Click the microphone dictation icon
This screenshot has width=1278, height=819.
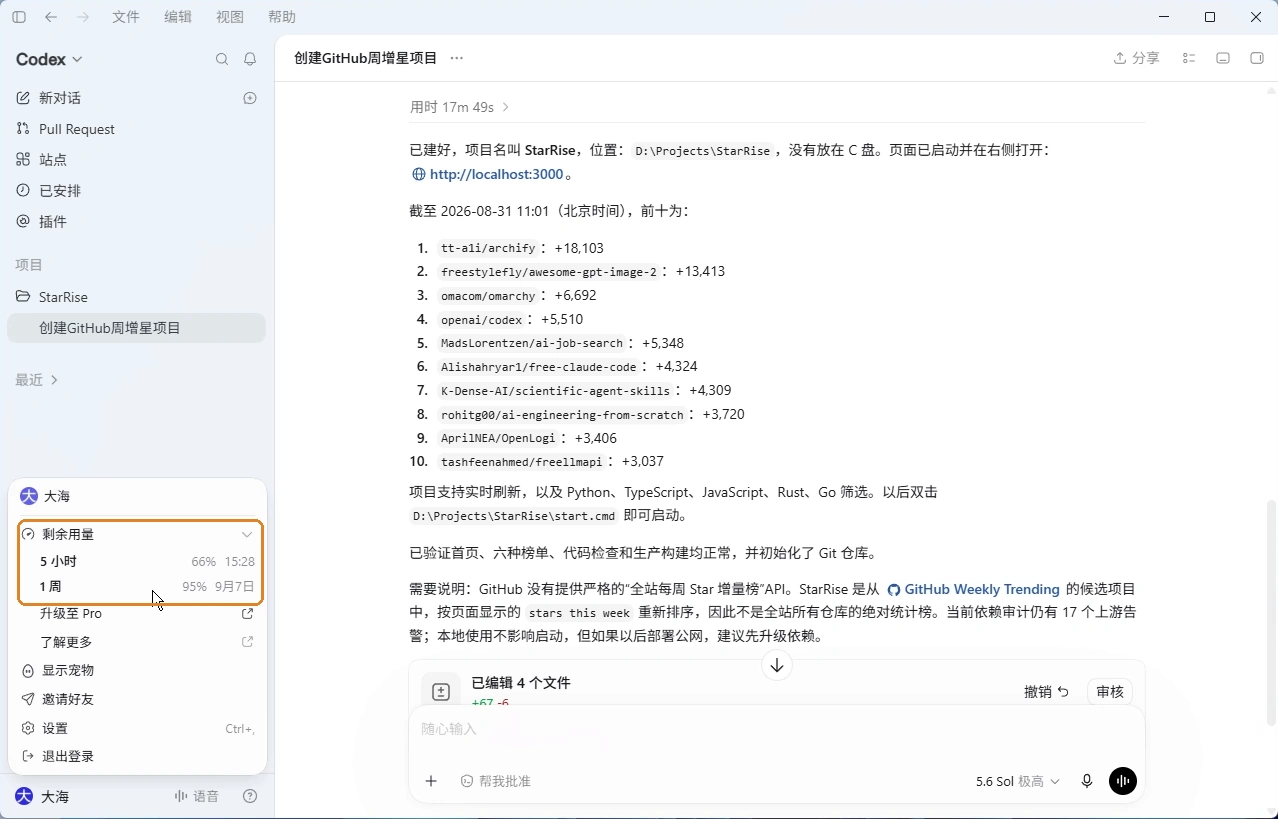1087,782
